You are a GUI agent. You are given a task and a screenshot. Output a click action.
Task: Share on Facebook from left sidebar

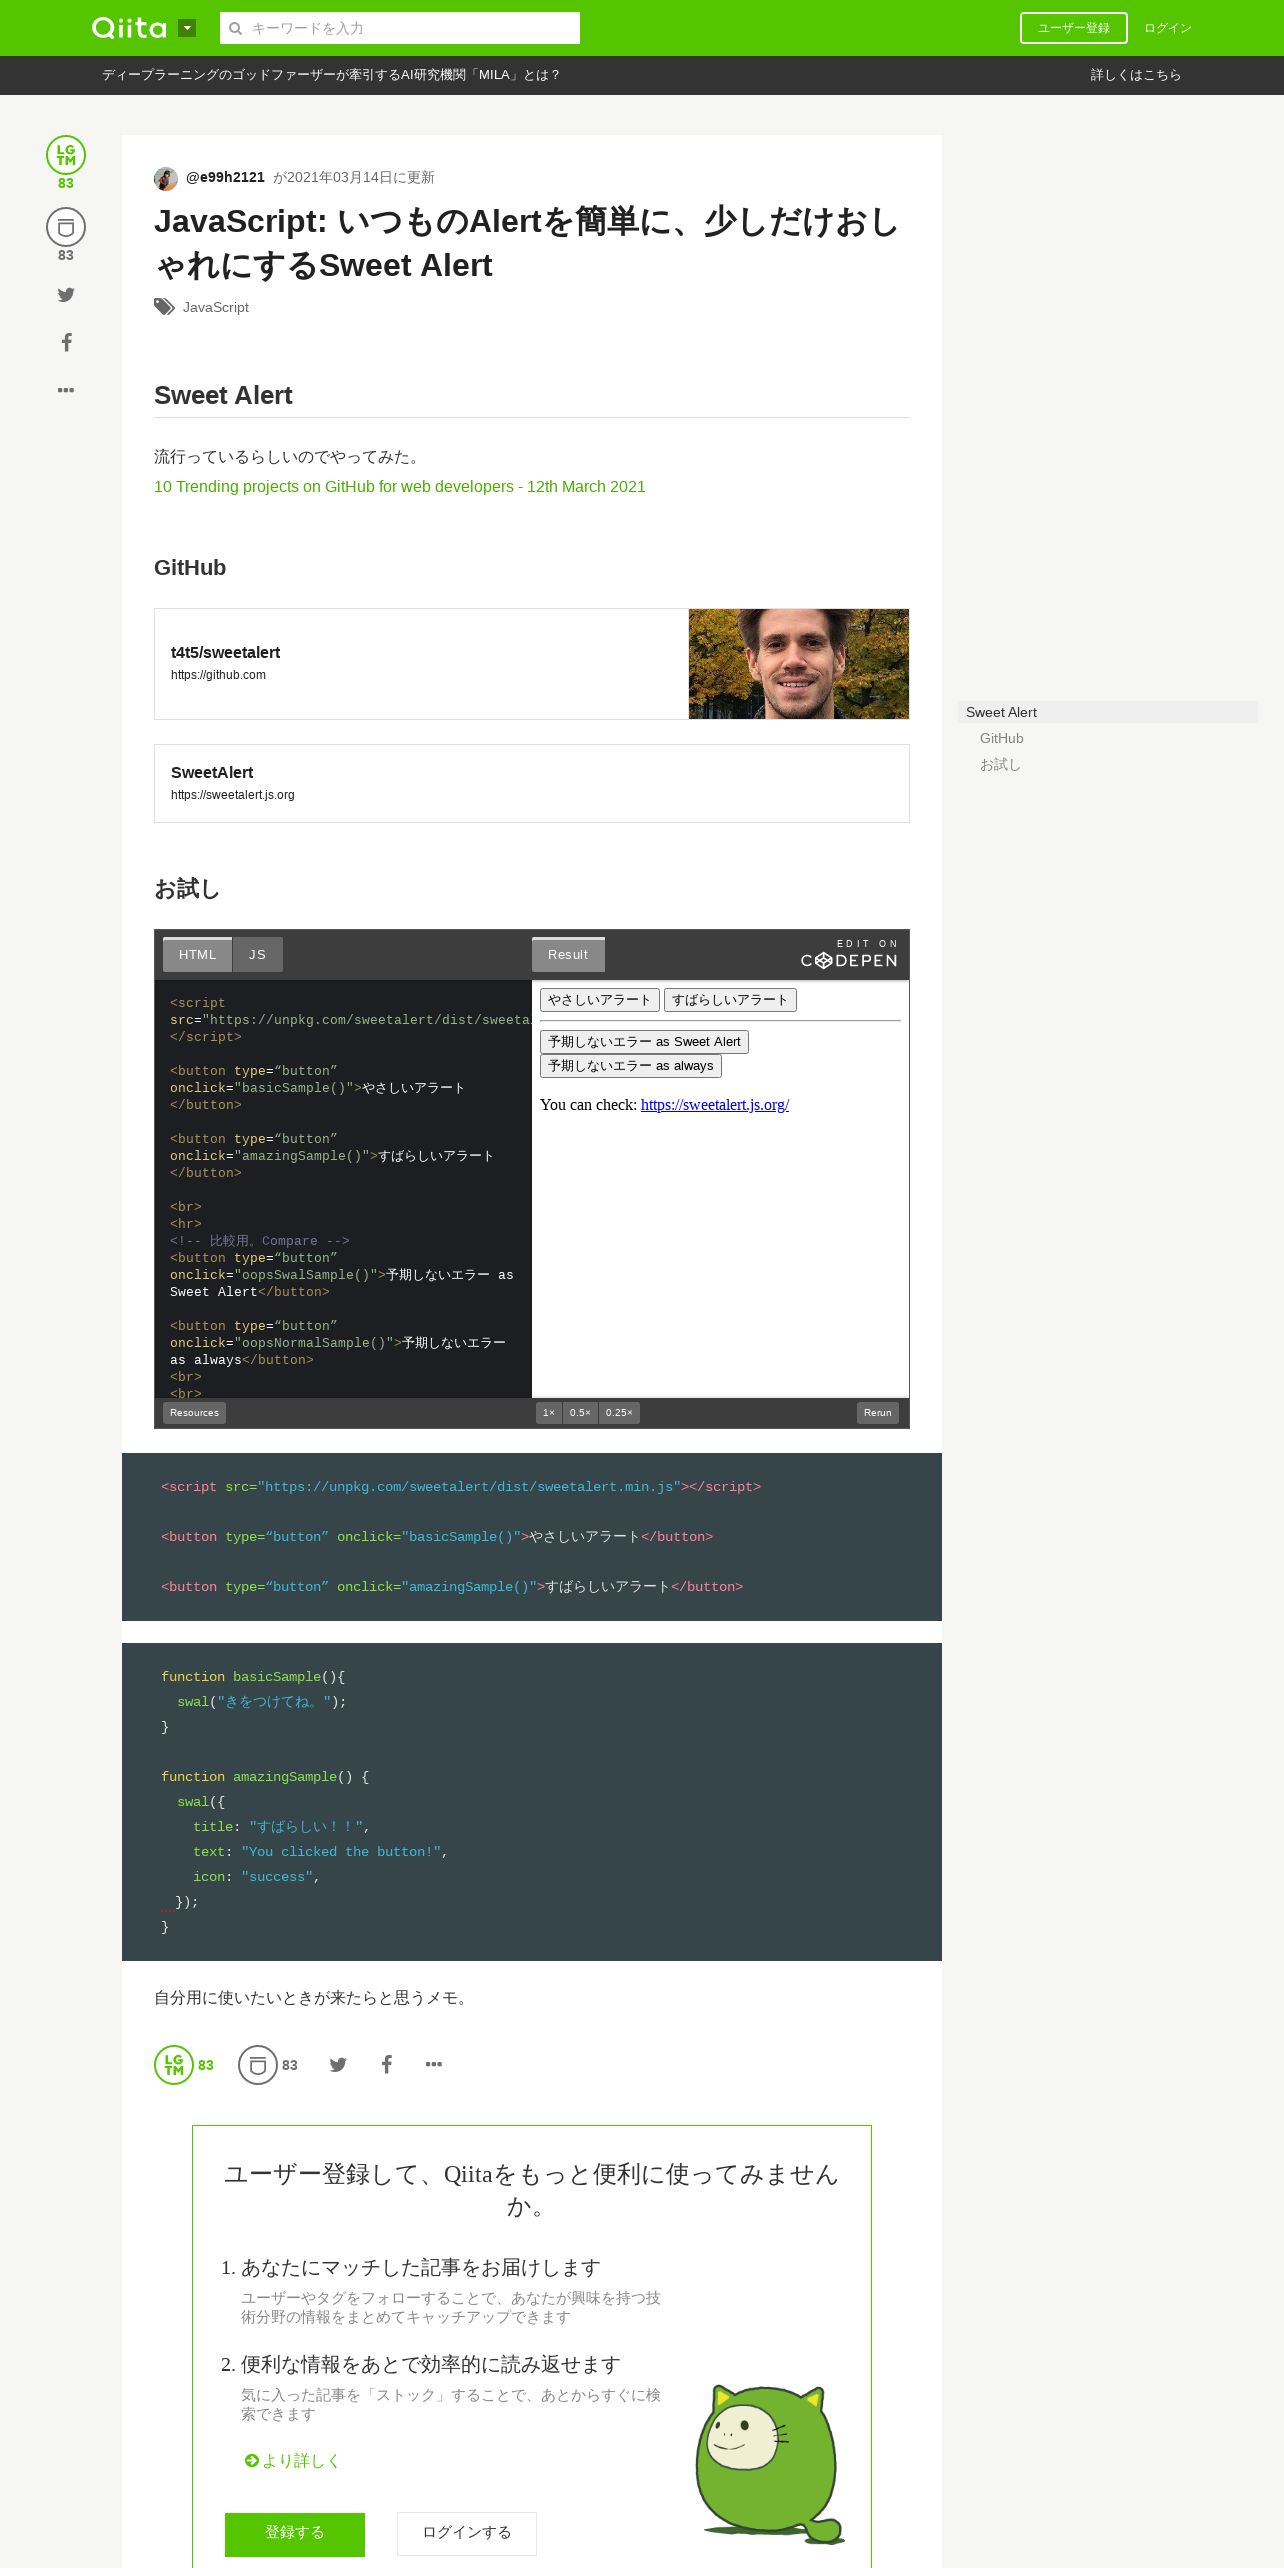click(66, 342)
